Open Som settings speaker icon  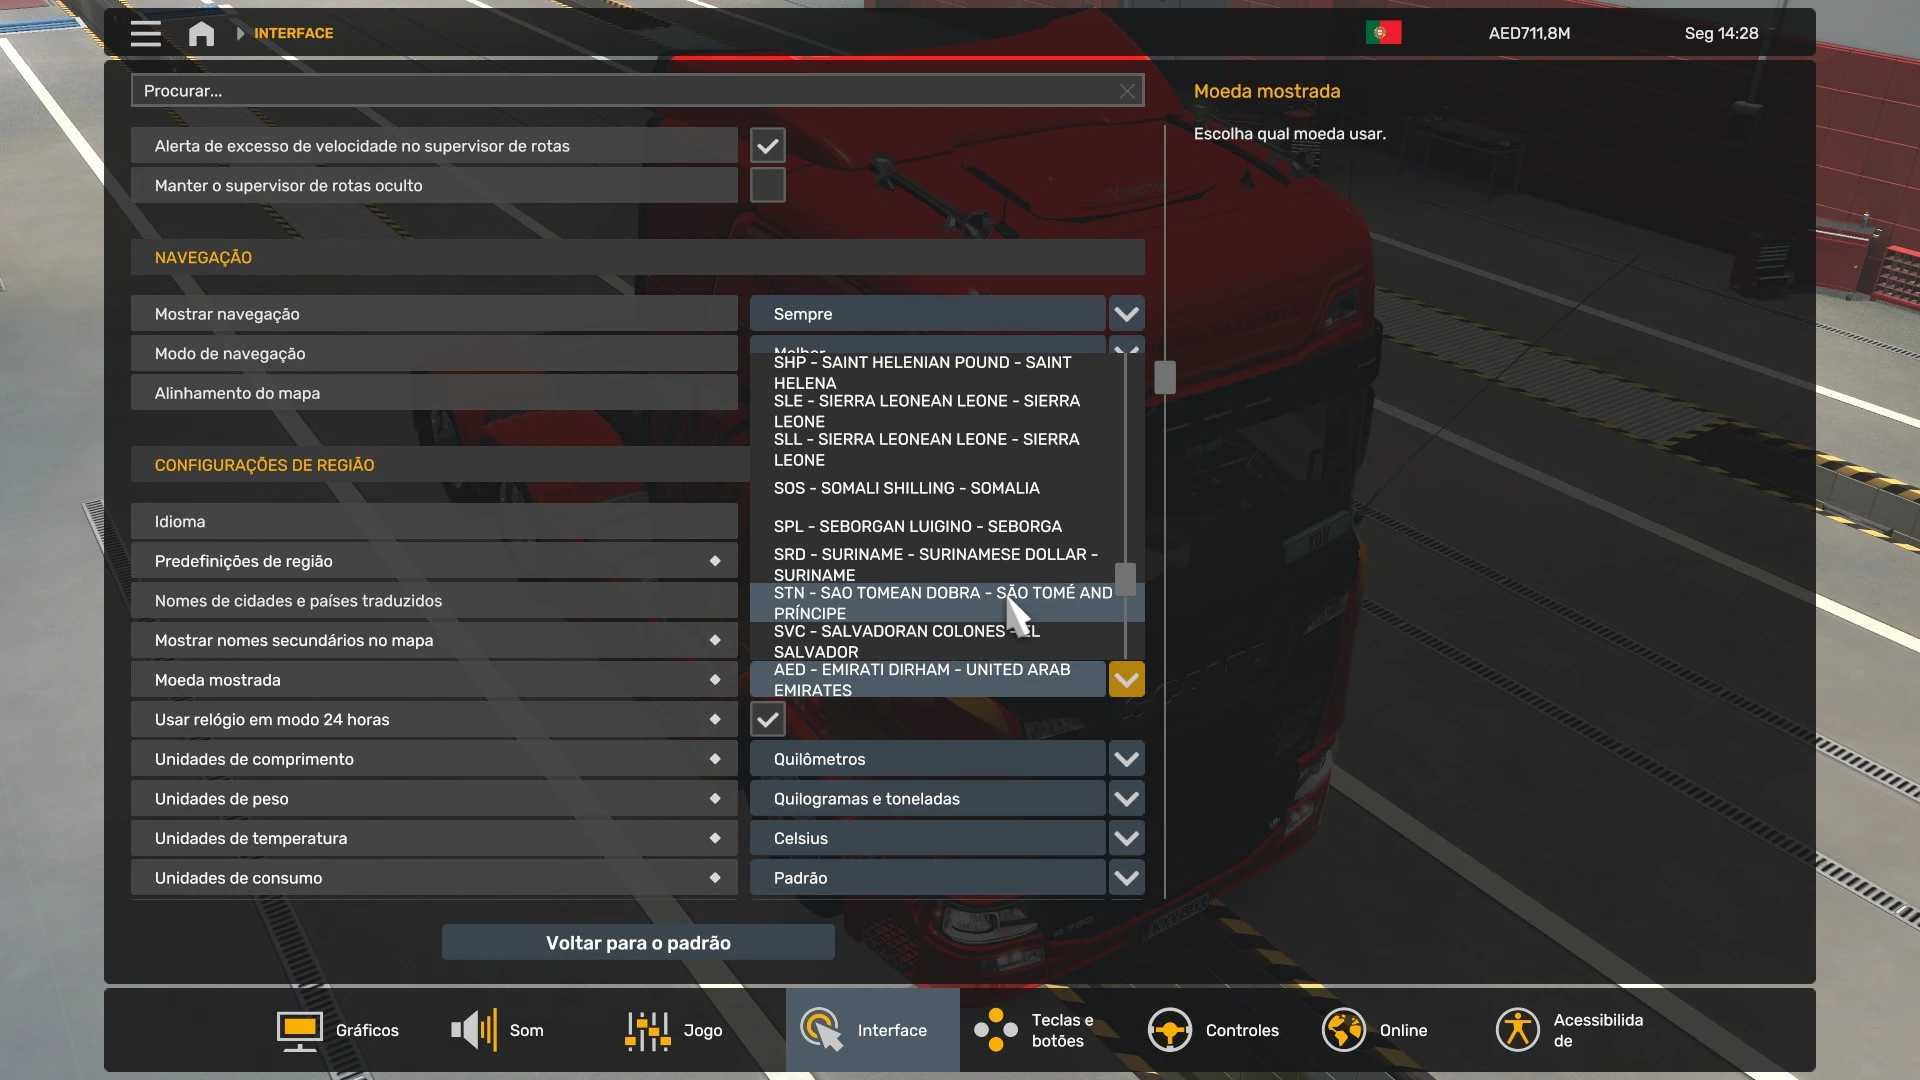click(x=474, y=1030)
